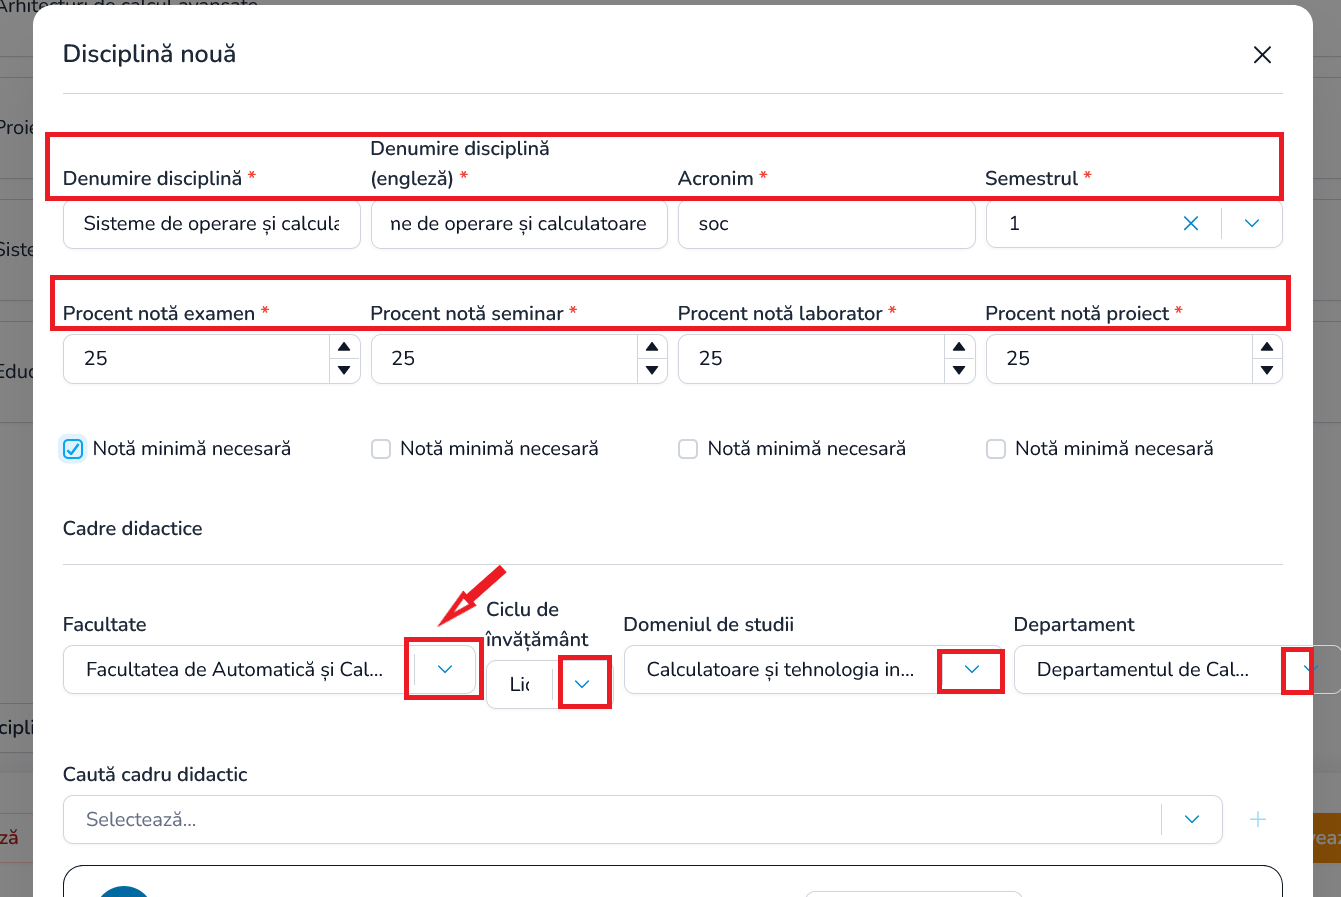The height and width of the screenshot is (897, 1341).
Task: Click the Disciplină nouă dialog title
Action: click(149, 54)
